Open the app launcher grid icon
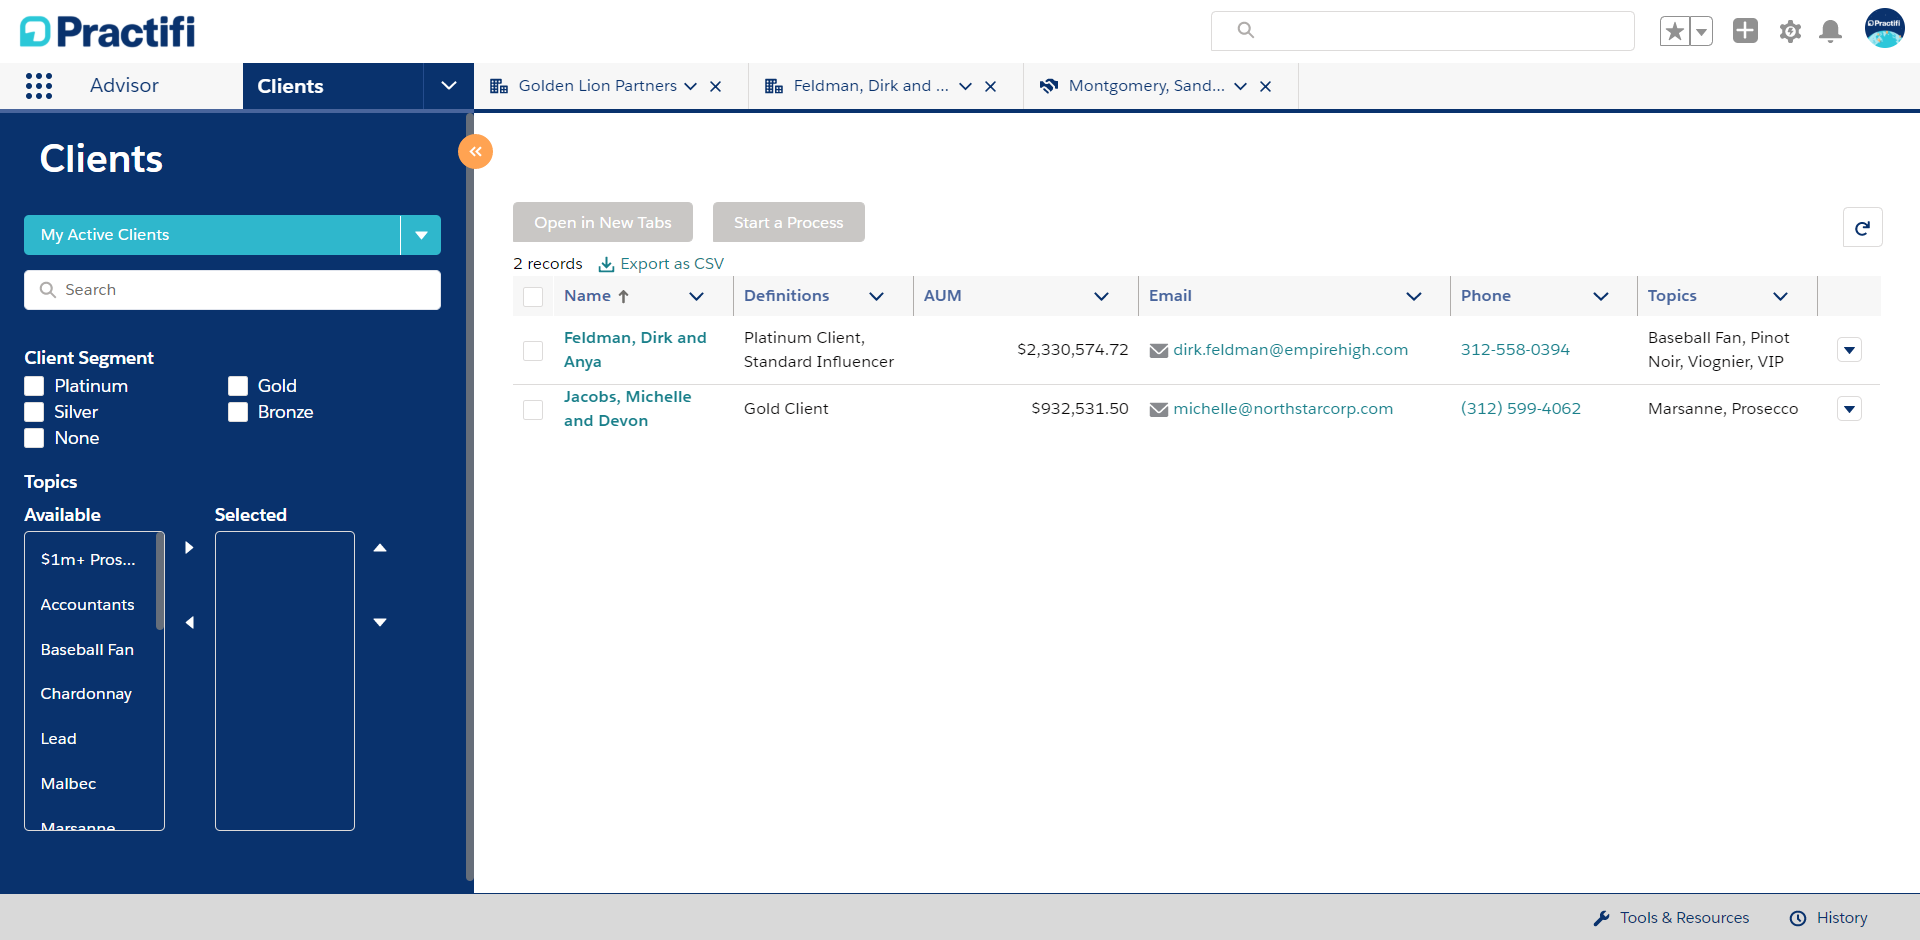 (39, 86)
